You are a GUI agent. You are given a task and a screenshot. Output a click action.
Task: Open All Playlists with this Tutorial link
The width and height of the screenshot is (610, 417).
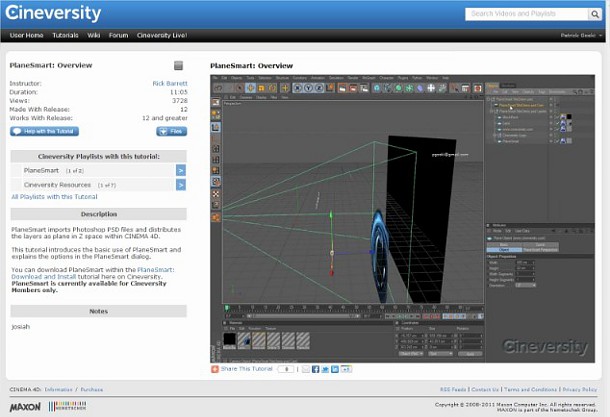pos(54,197)
